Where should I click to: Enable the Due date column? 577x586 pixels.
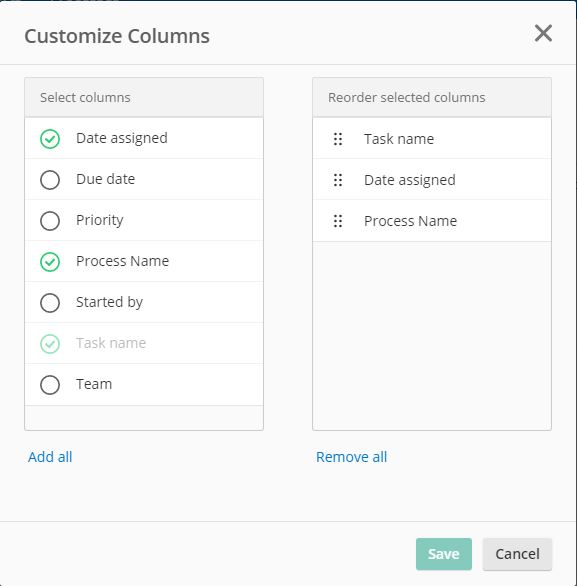coord(50,180)
